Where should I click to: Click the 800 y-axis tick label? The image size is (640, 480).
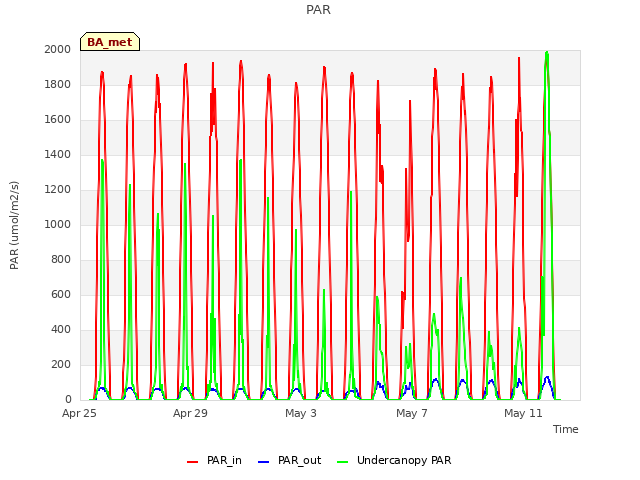pos(61,260)
